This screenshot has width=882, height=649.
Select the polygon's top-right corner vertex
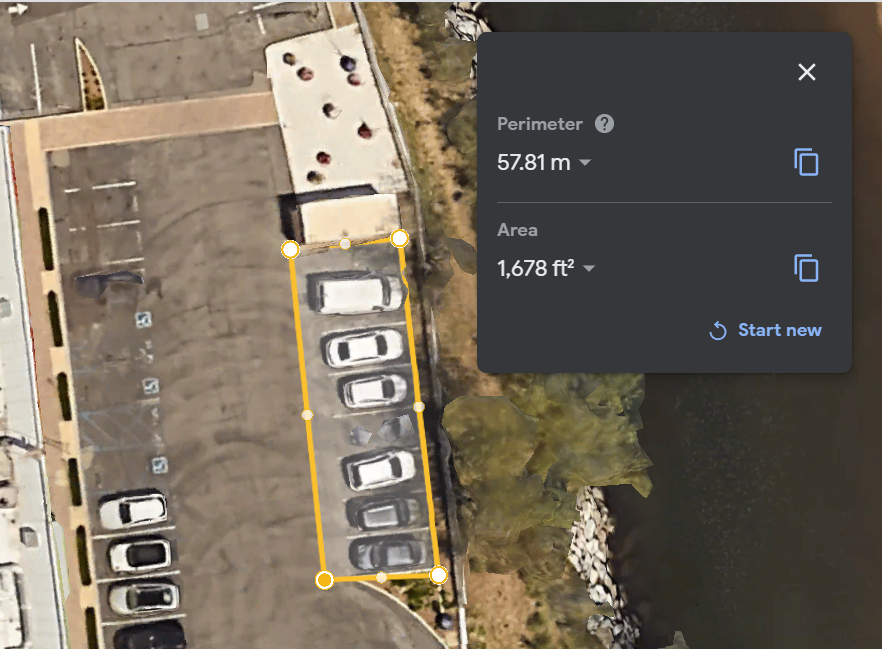tap(399, 238)
